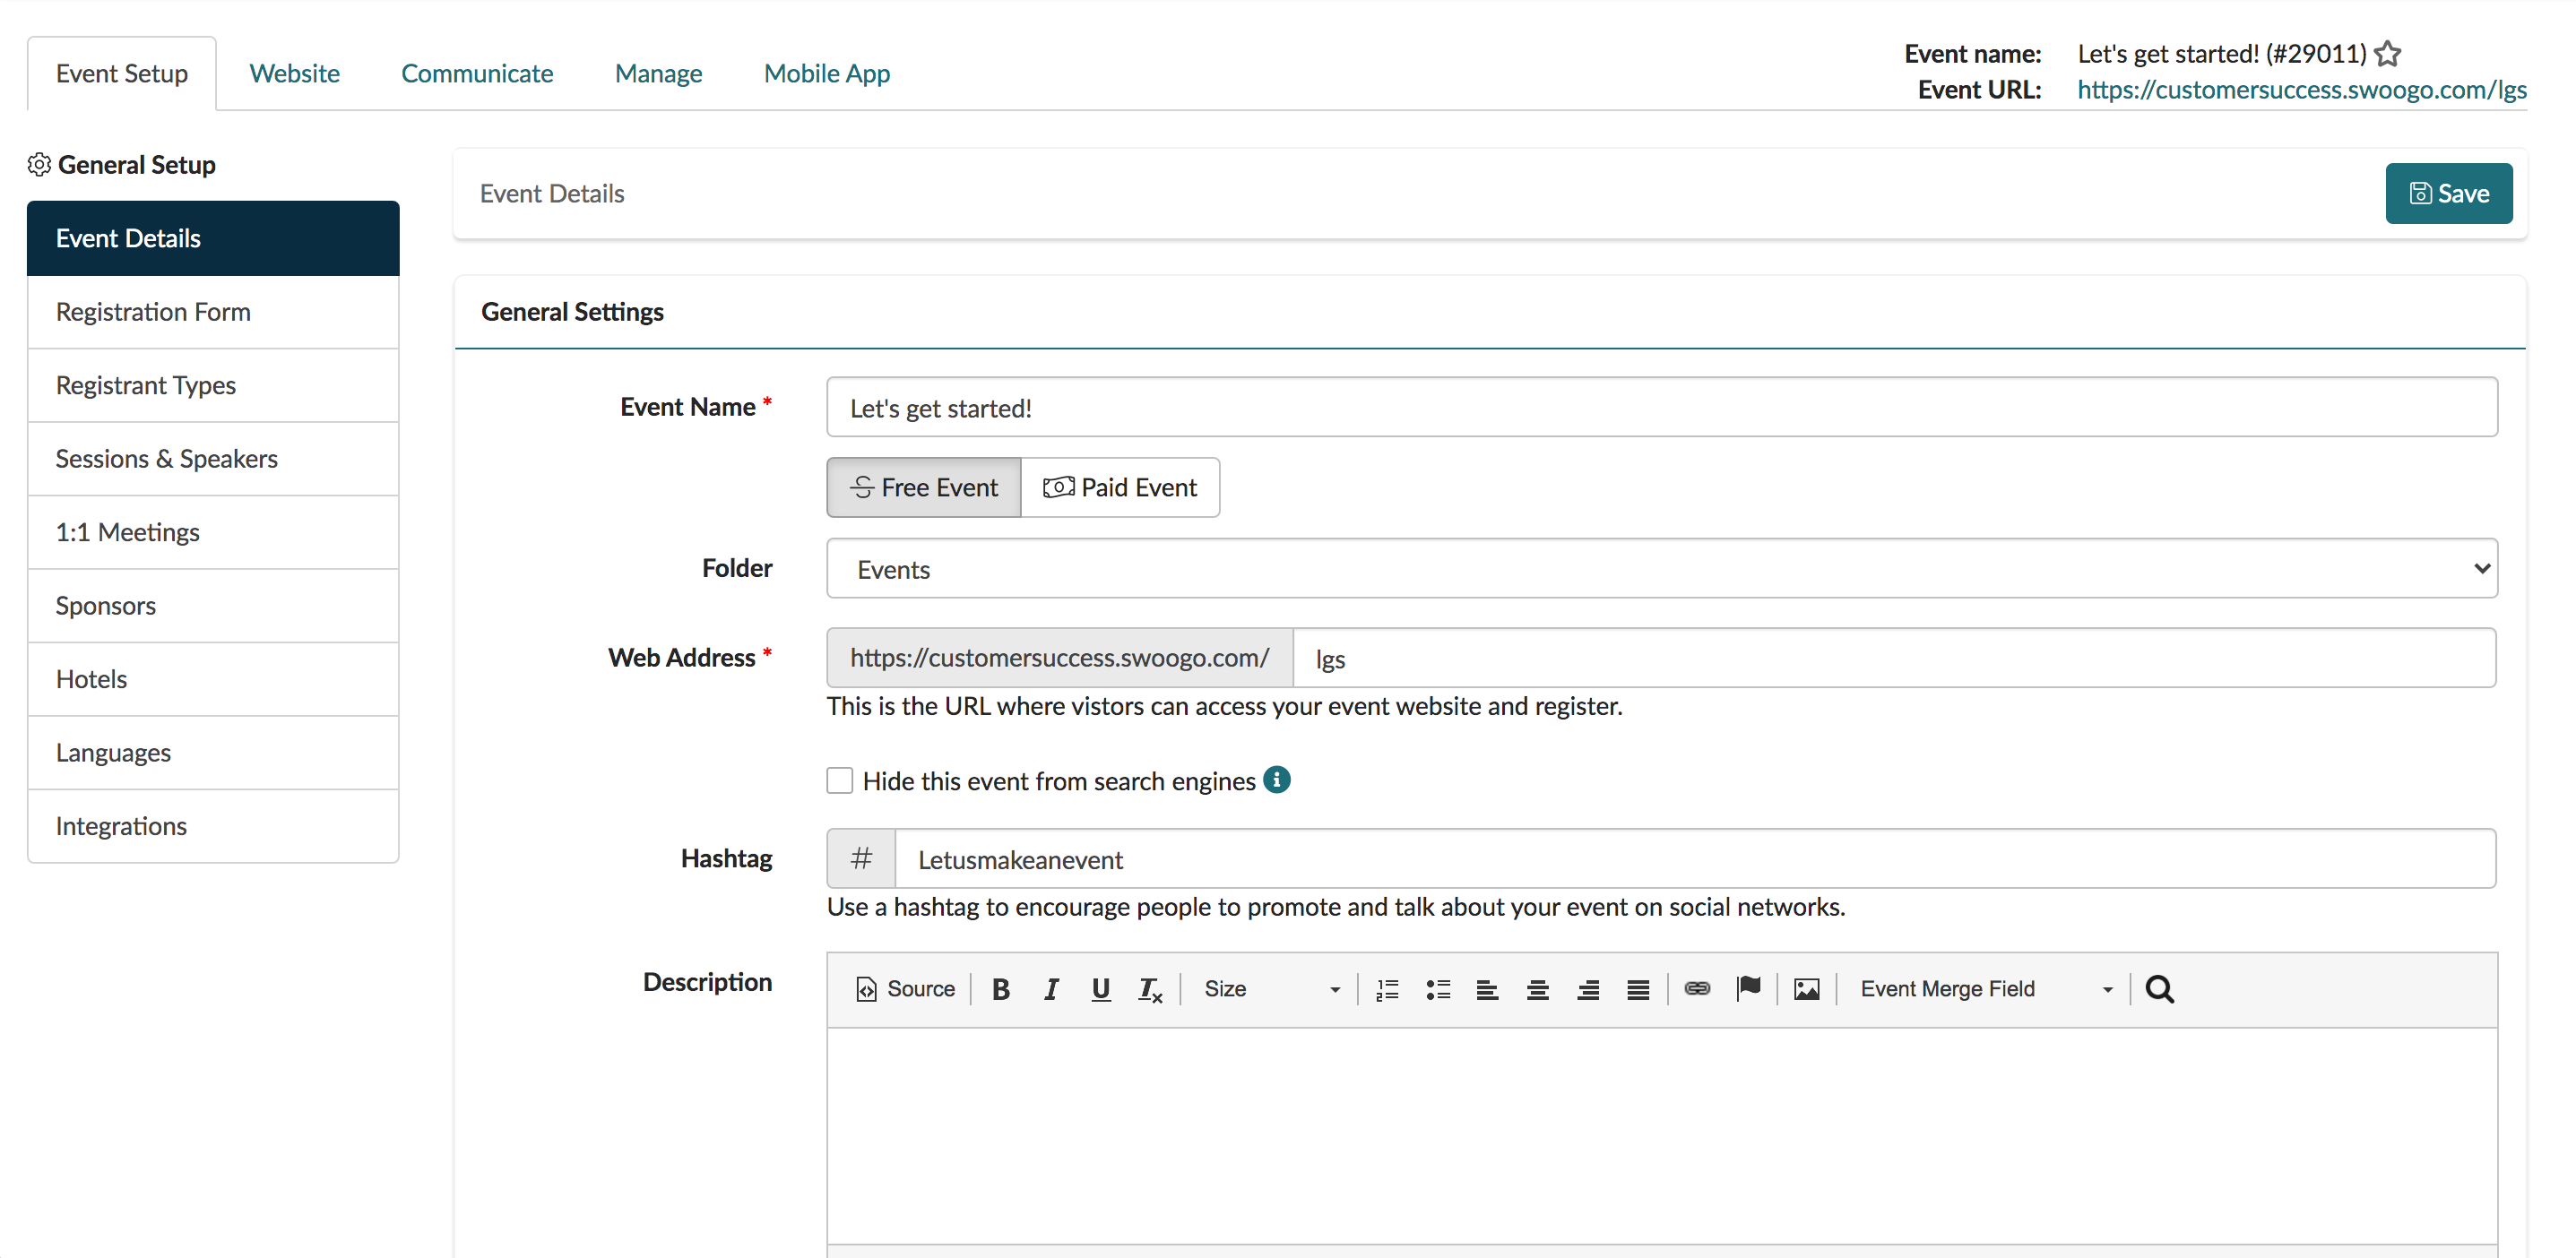Switch to the Communicate tab
Image resolution: width=2576 pixels, height=1258 pixels.
477,73
